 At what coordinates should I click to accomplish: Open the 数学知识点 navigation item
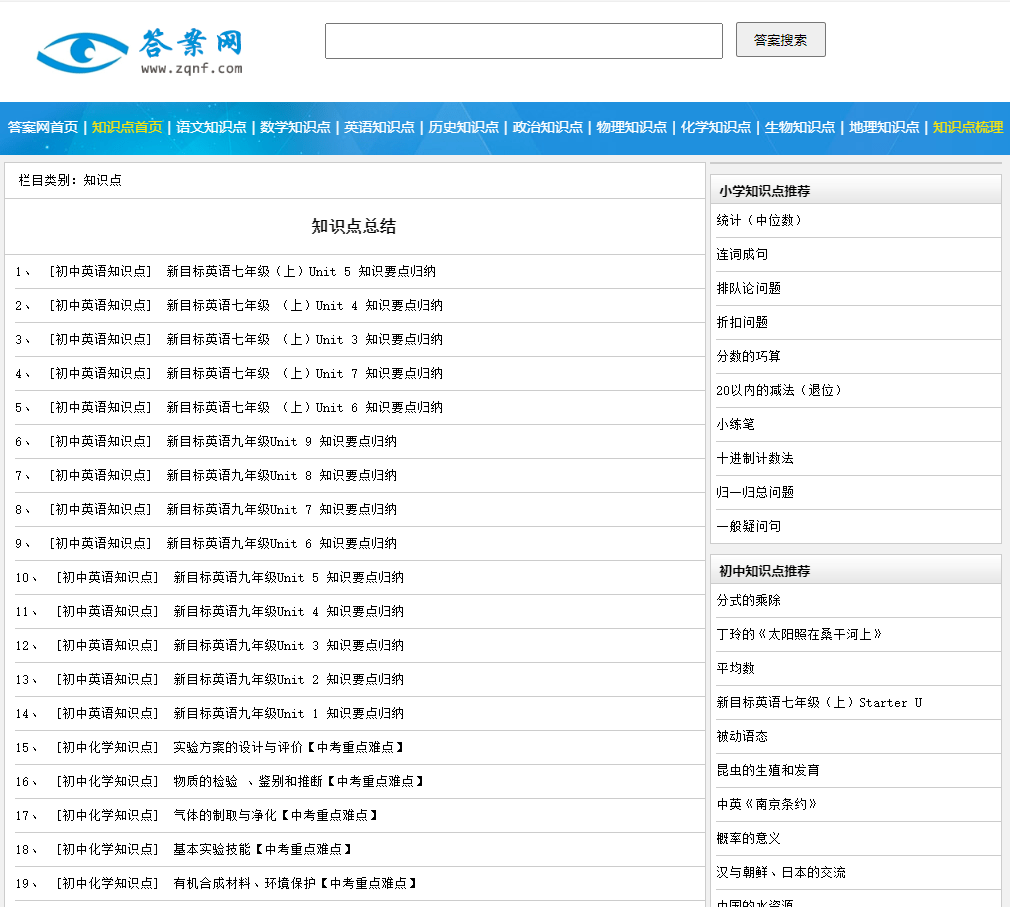tap(297, 127)
